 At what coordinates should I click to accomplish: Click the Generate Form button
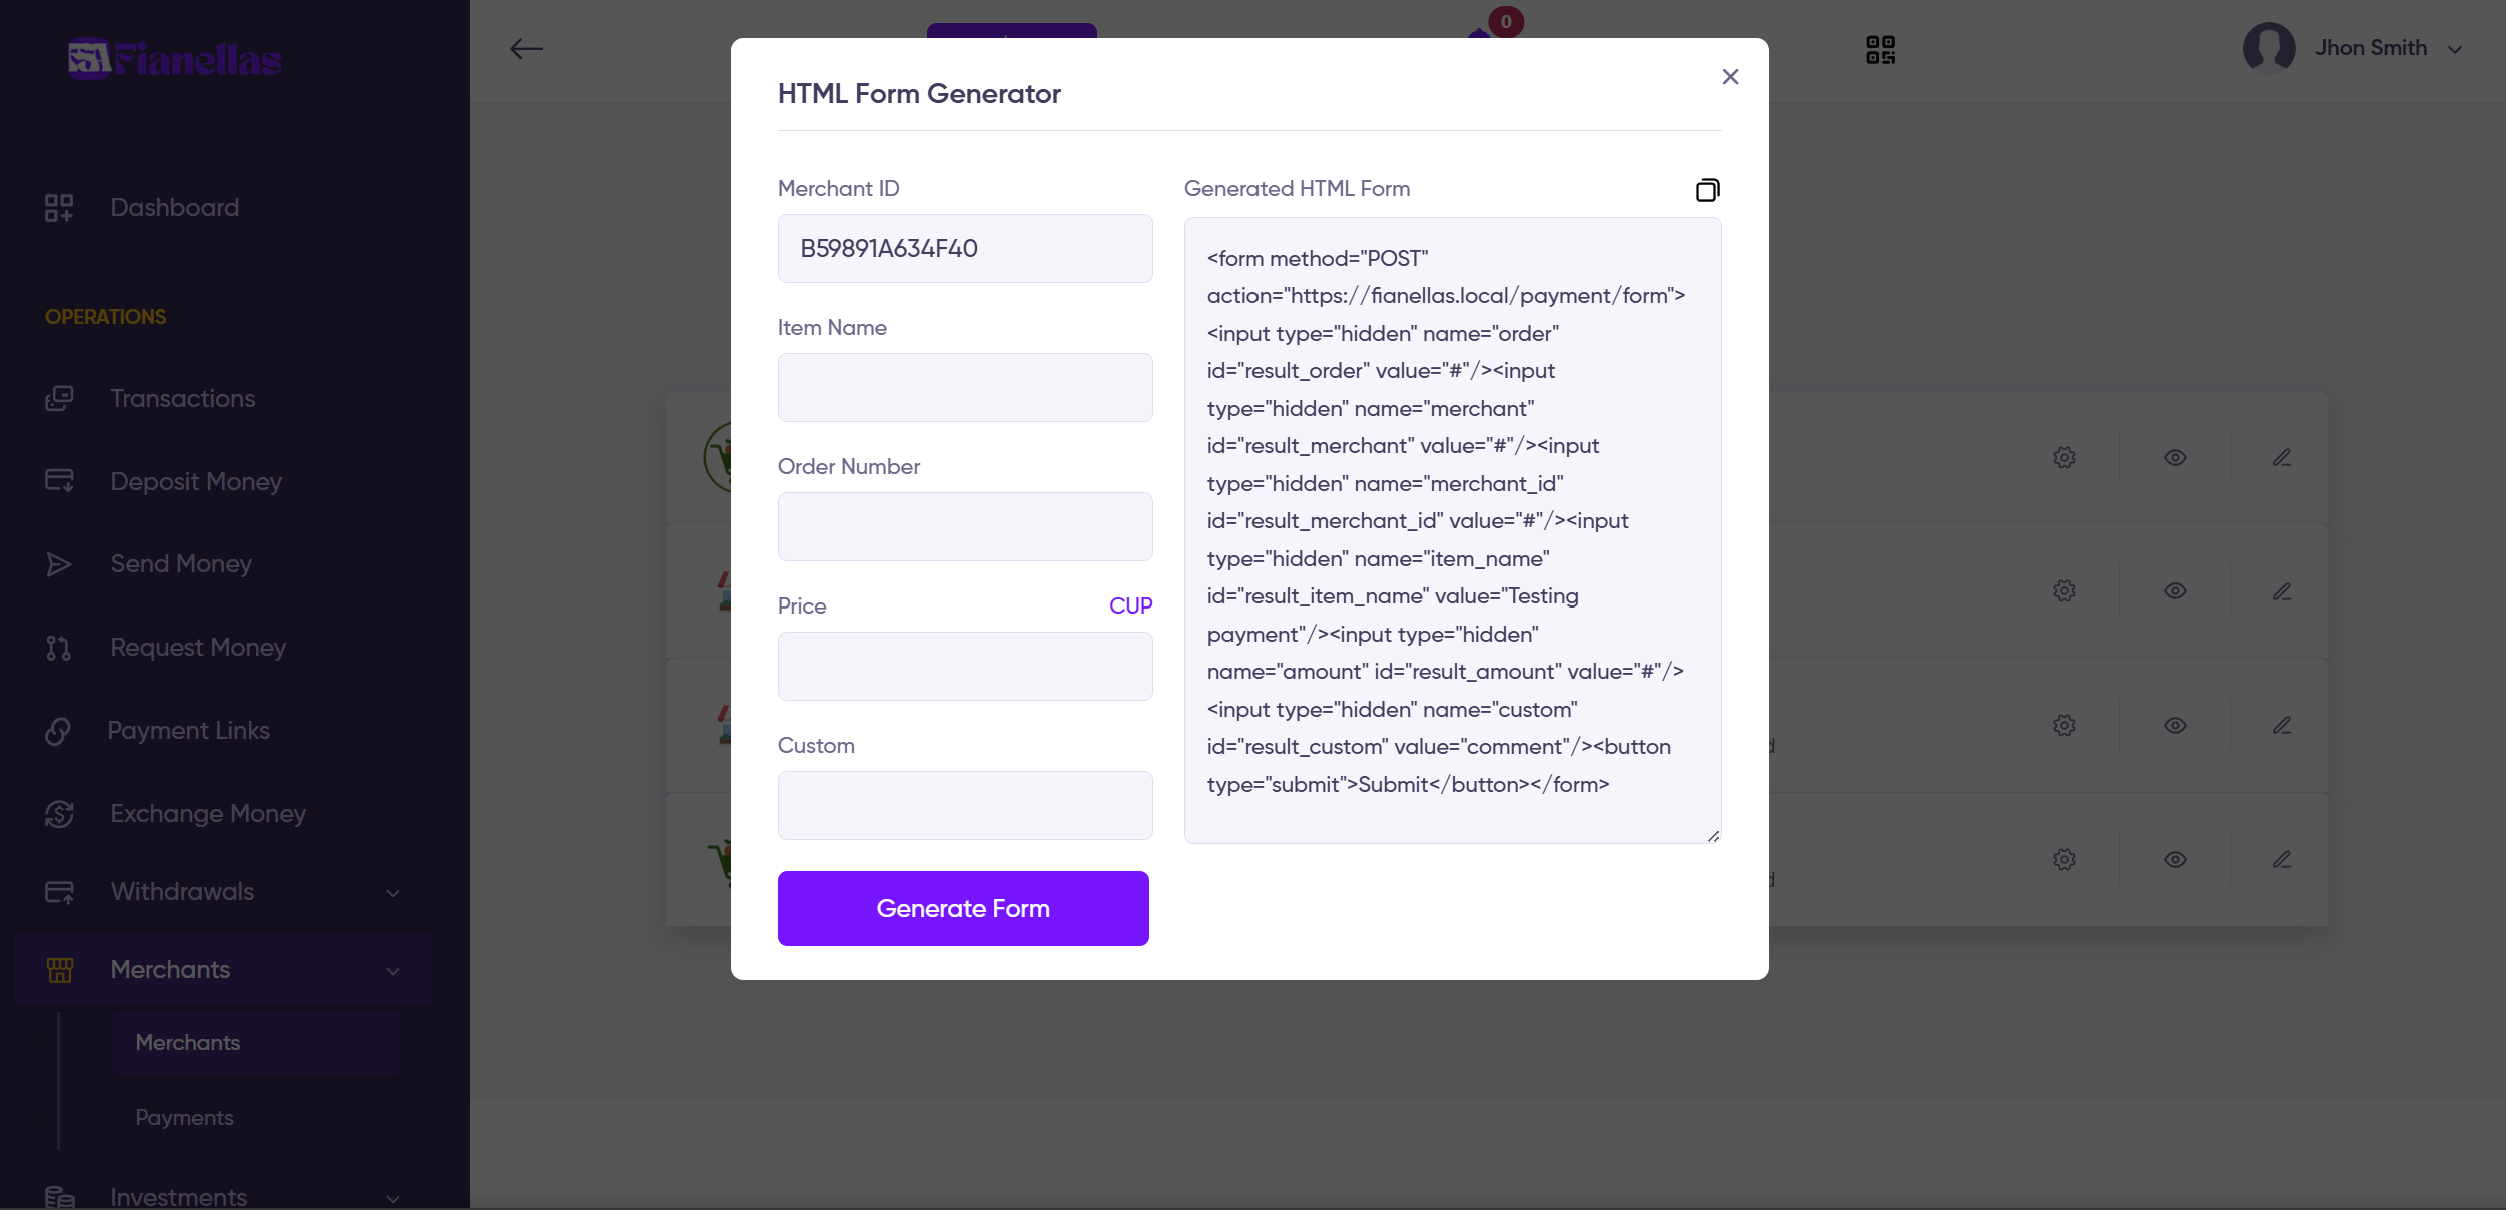tap(963, 909)
